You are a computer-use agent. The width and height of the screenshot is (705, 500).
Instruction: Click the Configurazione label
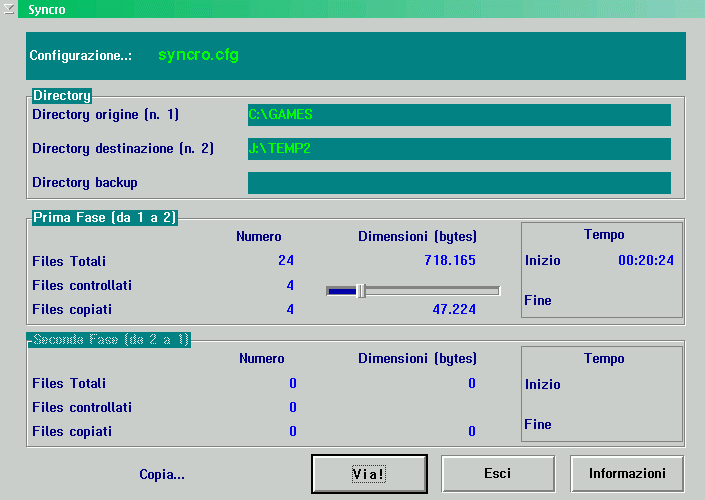coord(81,56)
